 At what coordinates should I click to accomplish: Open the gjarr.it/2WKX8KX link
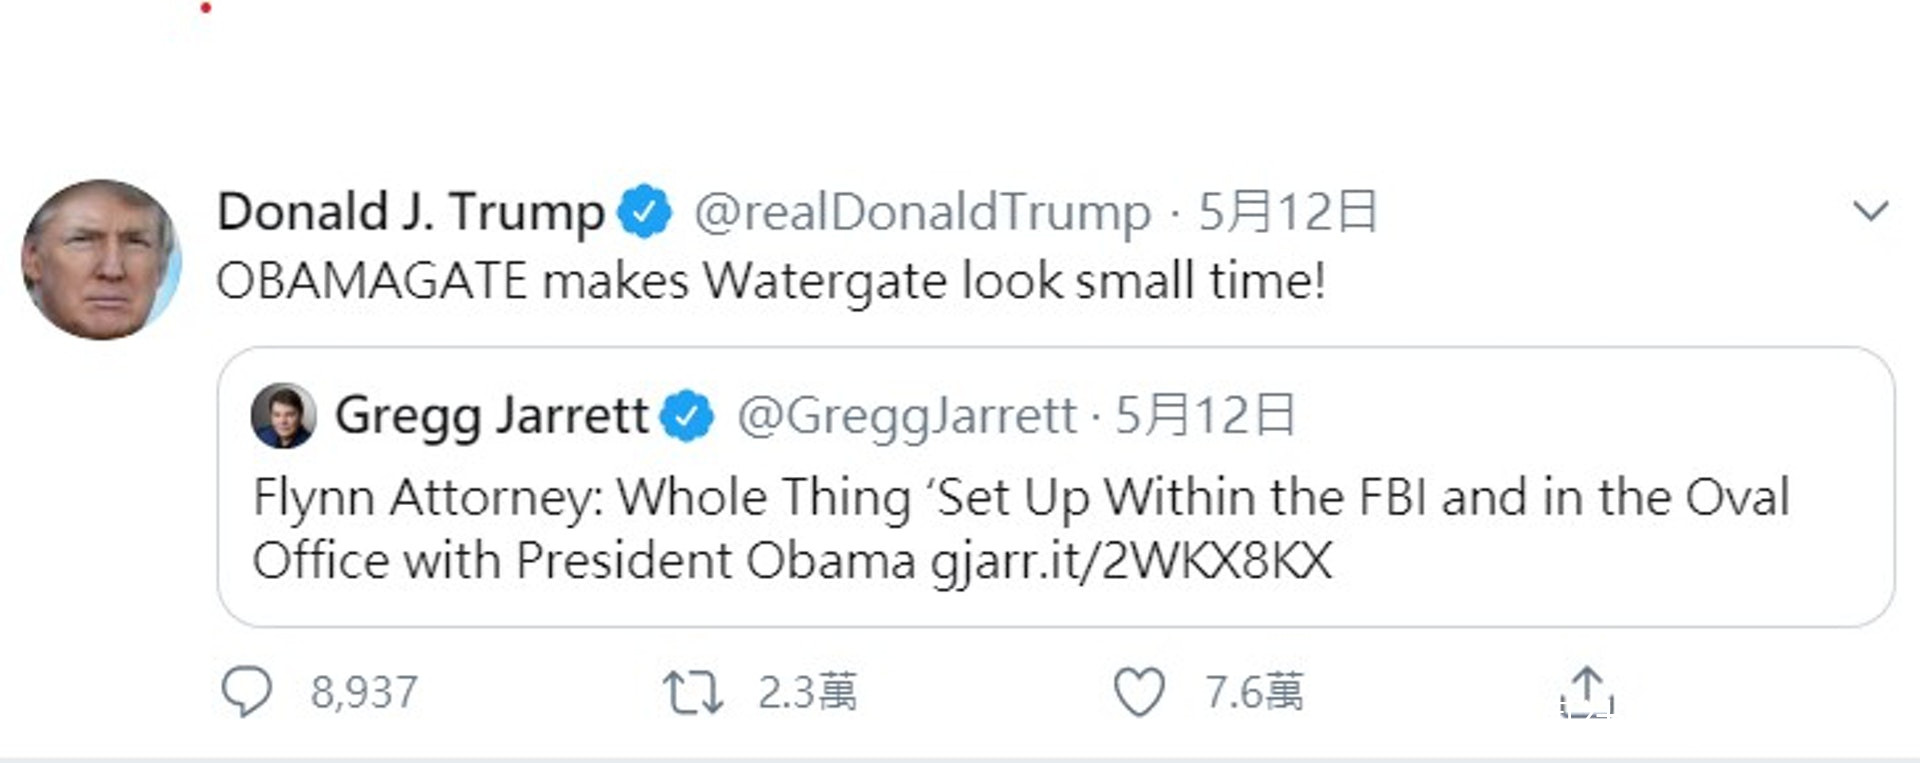coord(1131,560)
